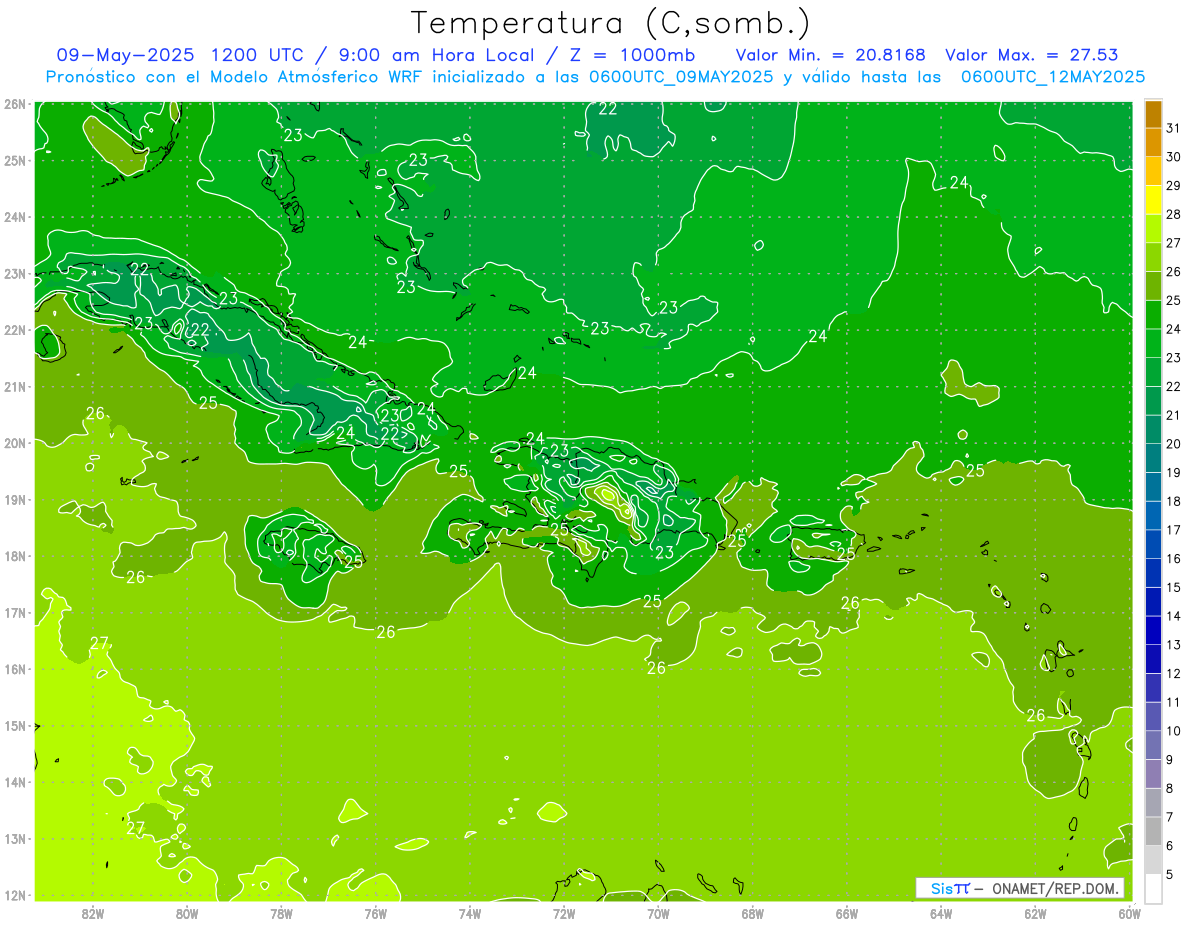
Task: Pick the teal legend swatch between 19 and 20
Action: click(x=1153, y=458)
